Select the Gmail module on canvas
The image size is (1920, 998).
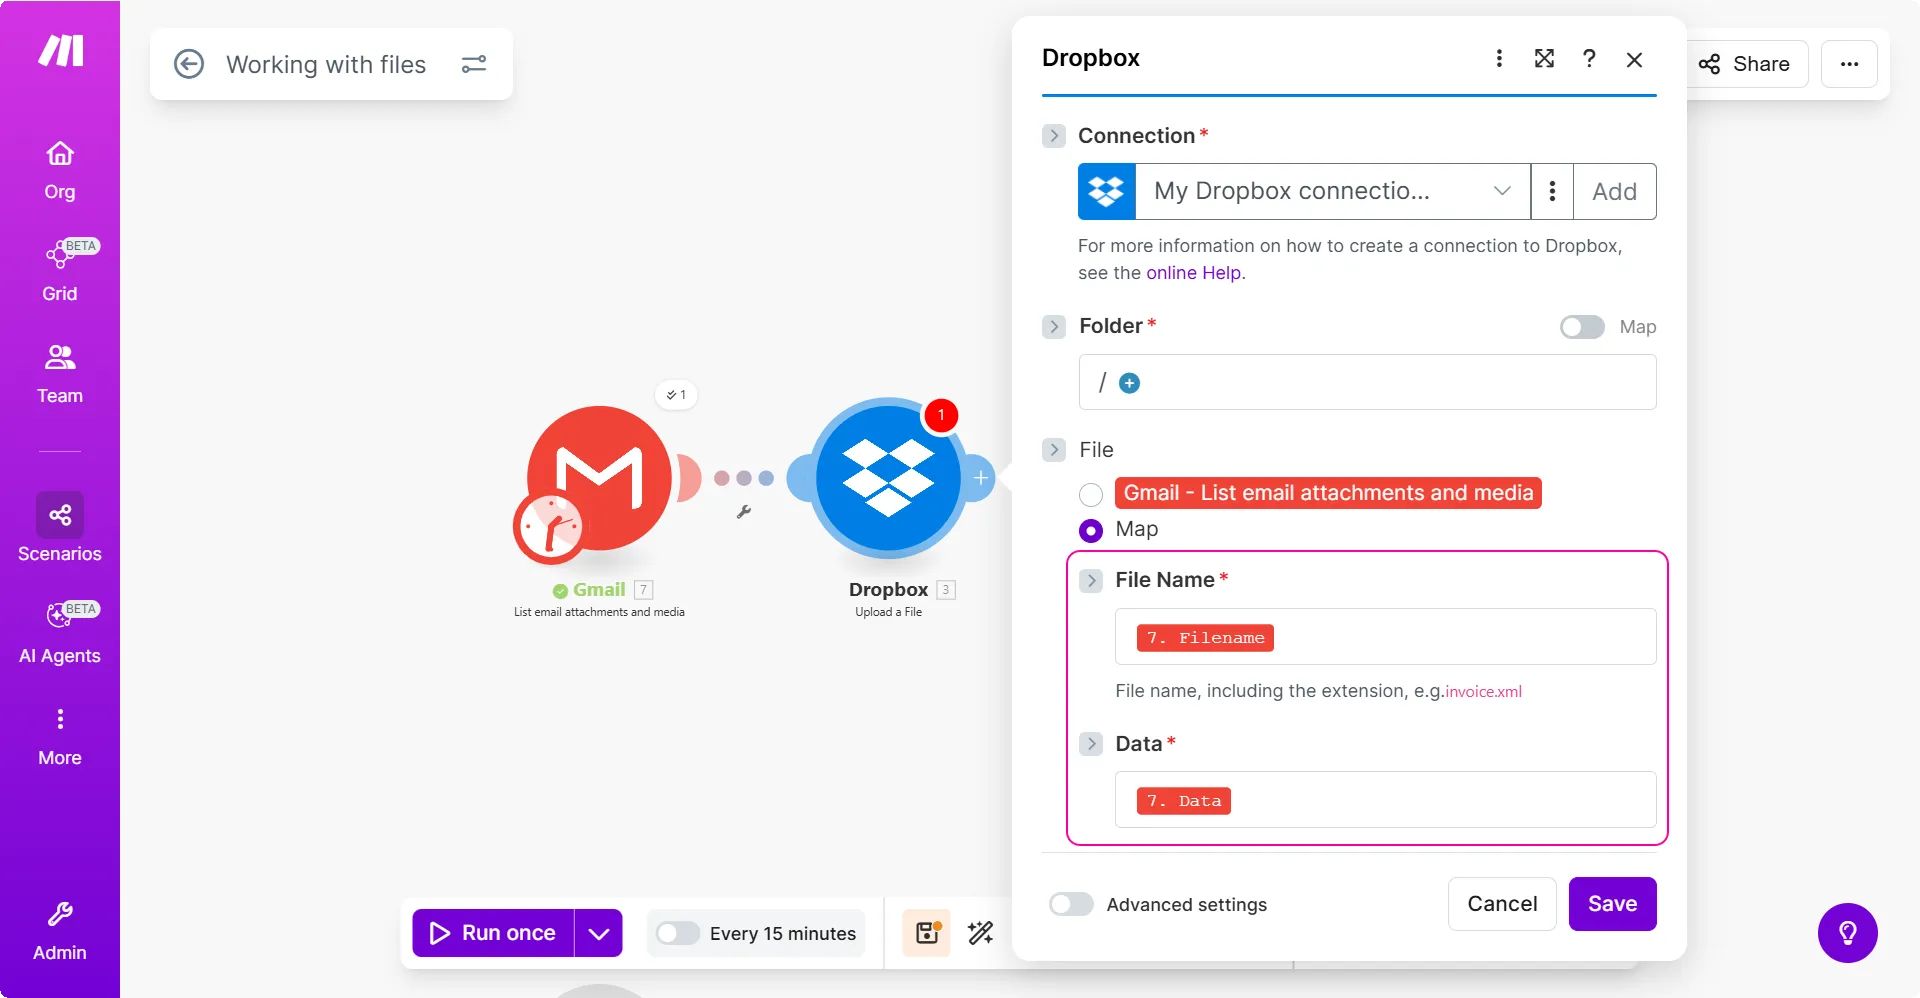click(600, 478)
